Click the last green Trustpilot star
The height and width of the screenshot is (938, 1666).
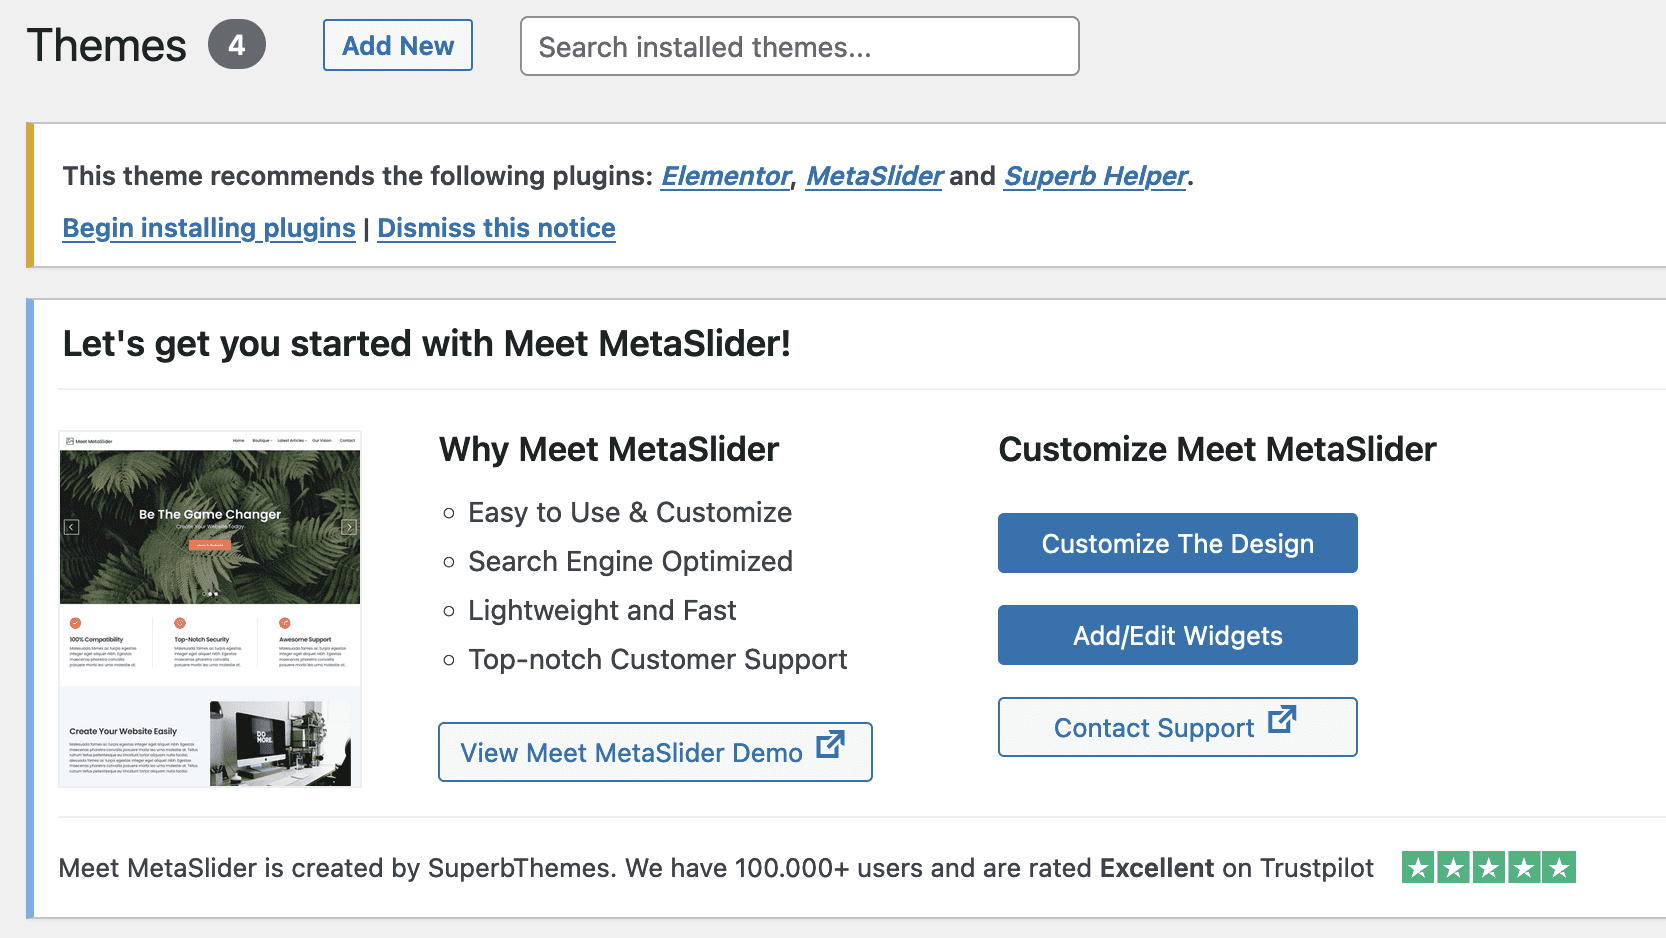[x=1559, y=868]
